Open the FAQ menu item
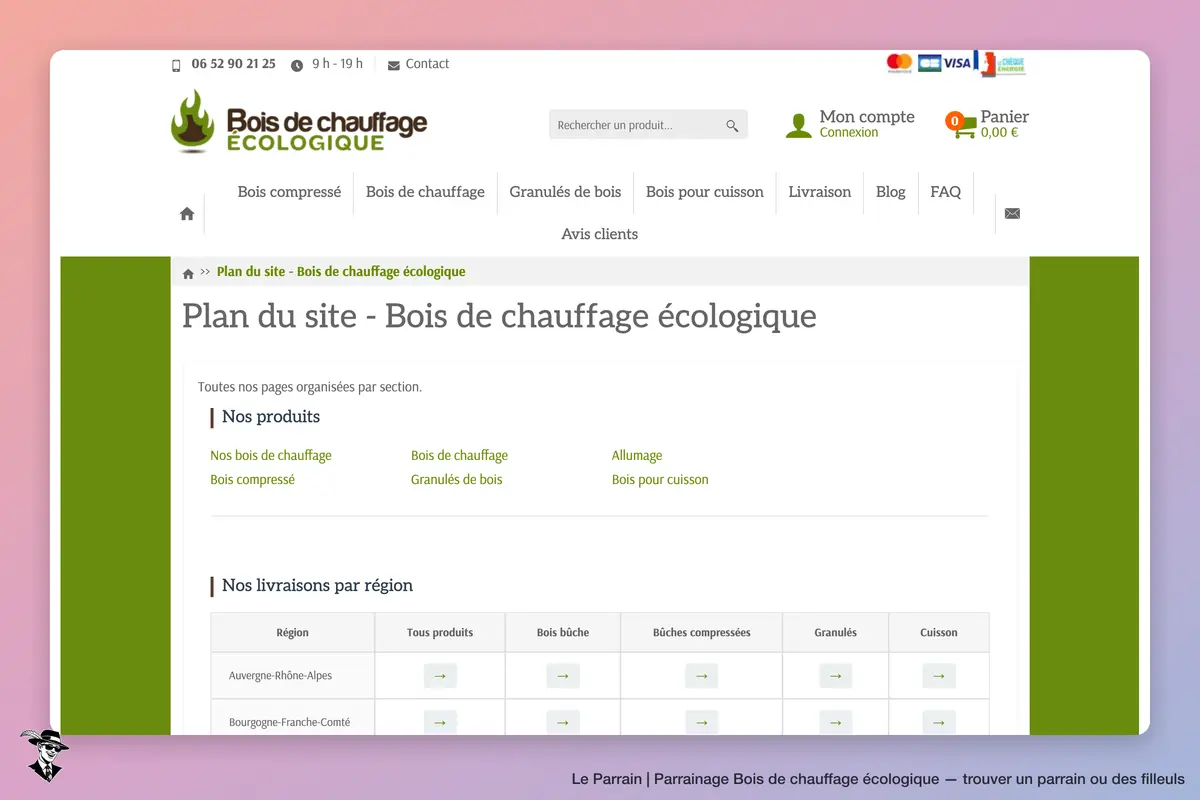1200x800 pixels. pos(945,192)
